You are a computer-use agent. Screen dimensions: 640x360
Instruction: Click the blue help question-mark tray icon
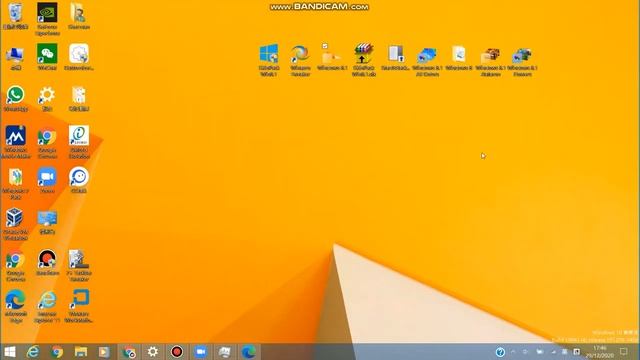(x=500, y=352)
